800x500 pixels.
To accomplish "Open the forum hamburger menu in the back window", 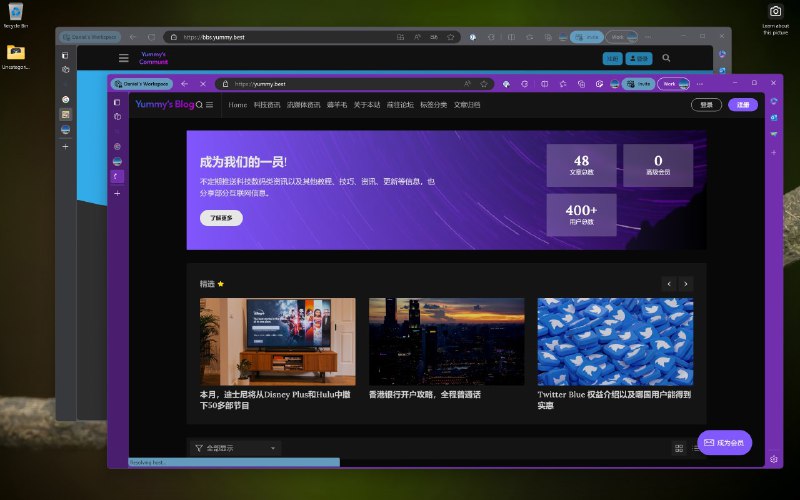I will point(124,59).
